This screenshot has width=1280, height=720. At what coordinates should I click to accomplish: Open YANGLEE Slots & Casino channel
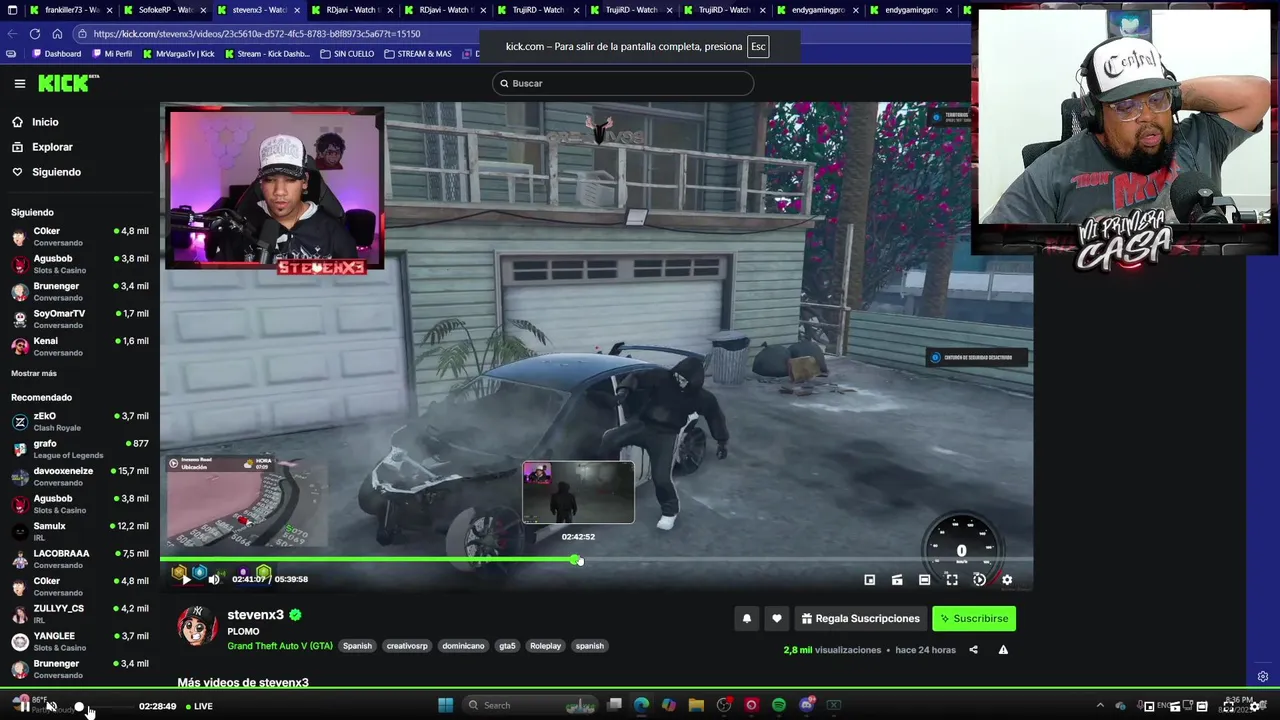point(80,641)
